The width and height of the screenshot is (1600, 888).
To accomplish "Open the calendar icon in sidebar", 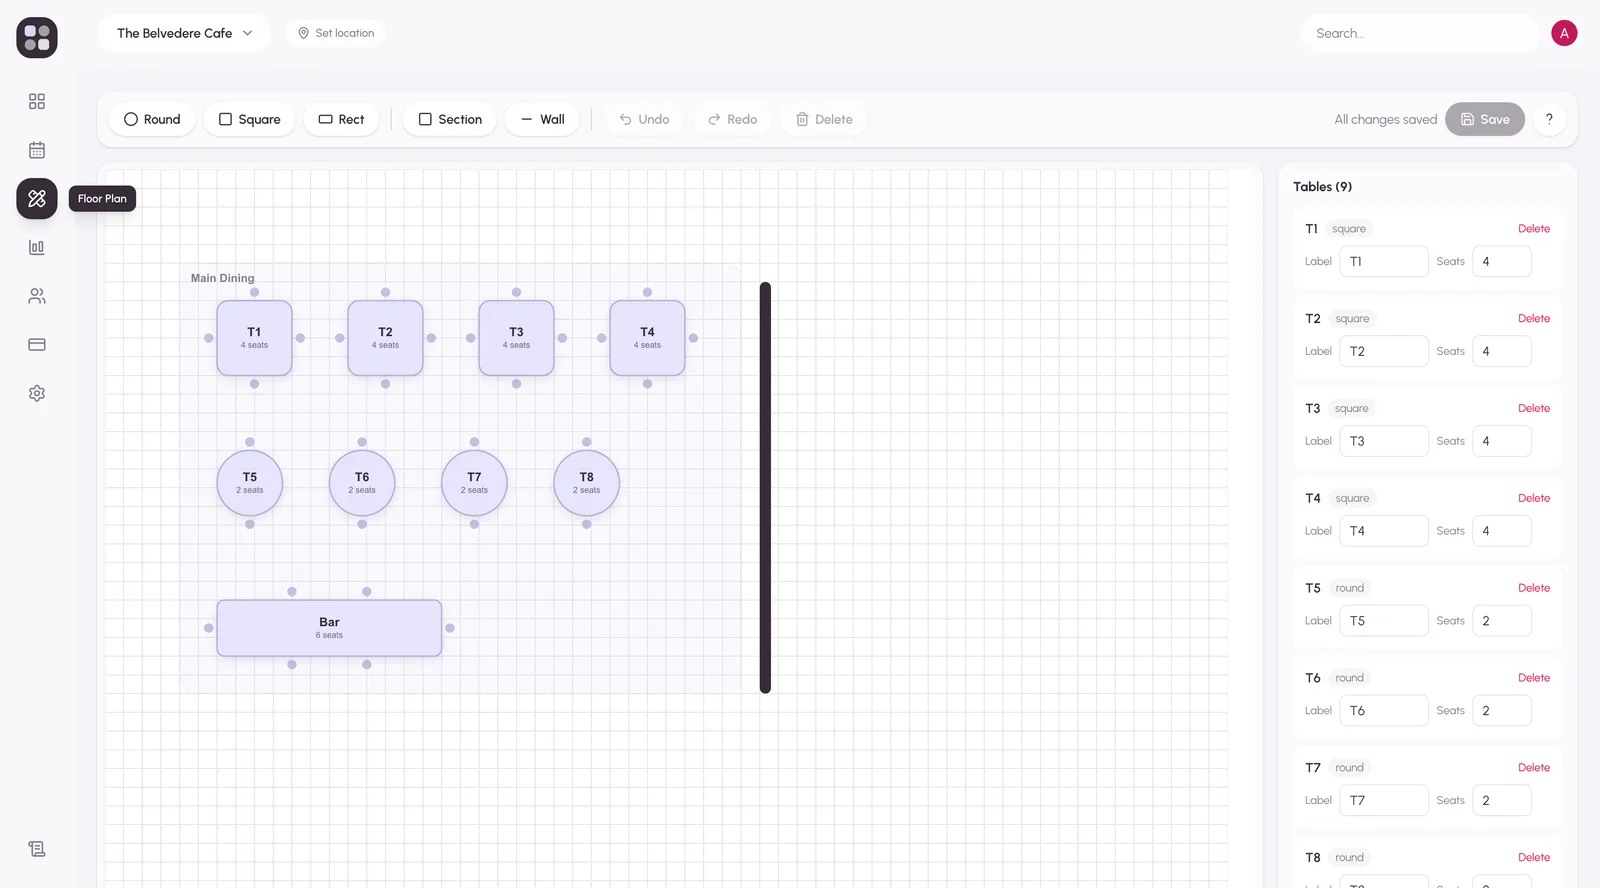I will pyautogui.click(x=37, y=150).
